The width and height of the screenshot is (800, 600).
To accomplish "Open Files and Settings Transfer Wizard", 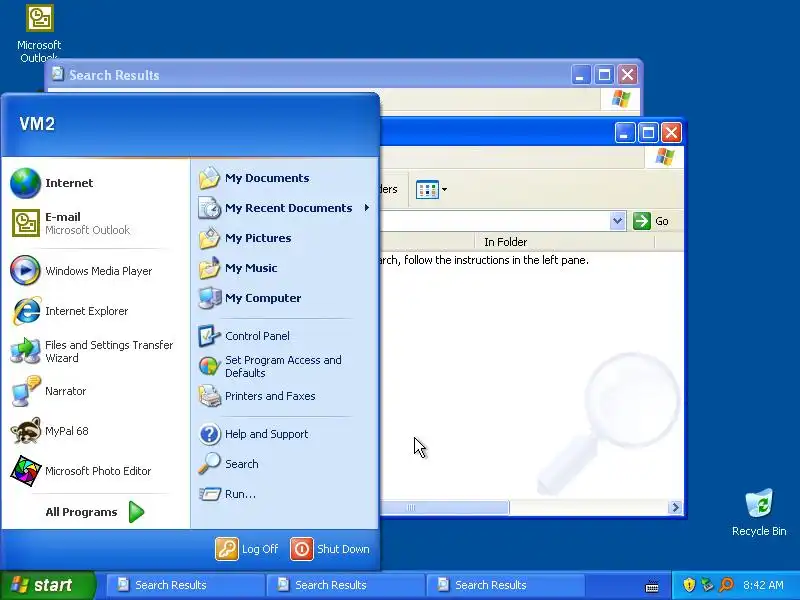I will click(94, 351).
